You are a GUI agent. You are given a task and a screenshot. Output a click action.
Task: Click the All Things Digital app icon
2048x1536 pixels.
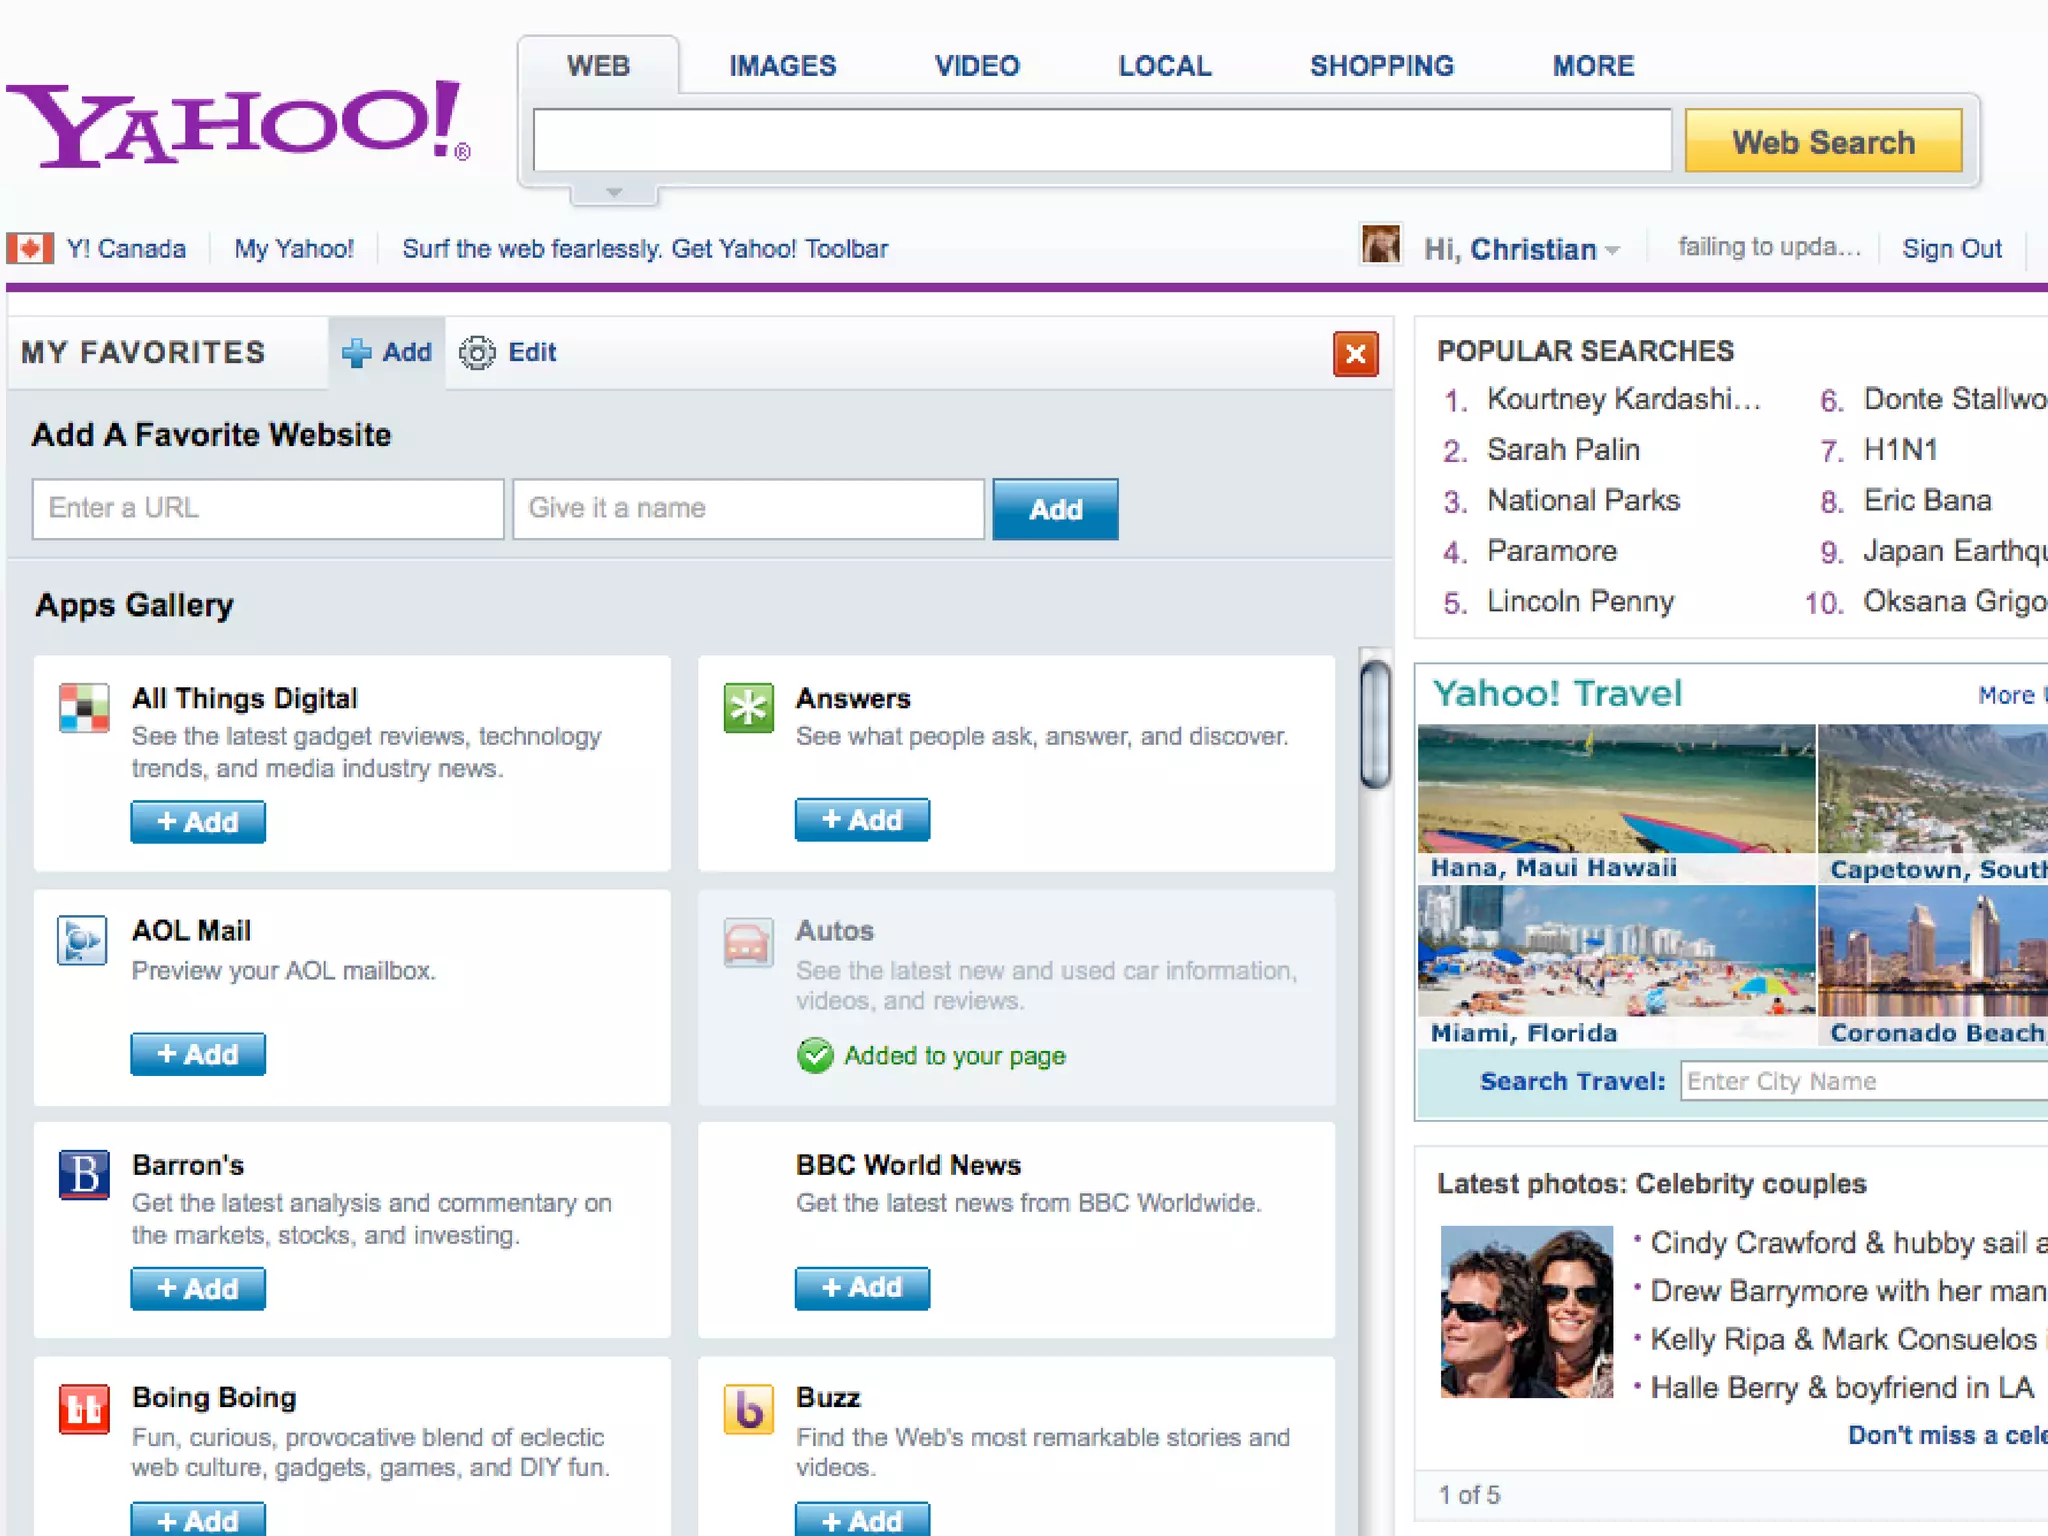(84, 708)
